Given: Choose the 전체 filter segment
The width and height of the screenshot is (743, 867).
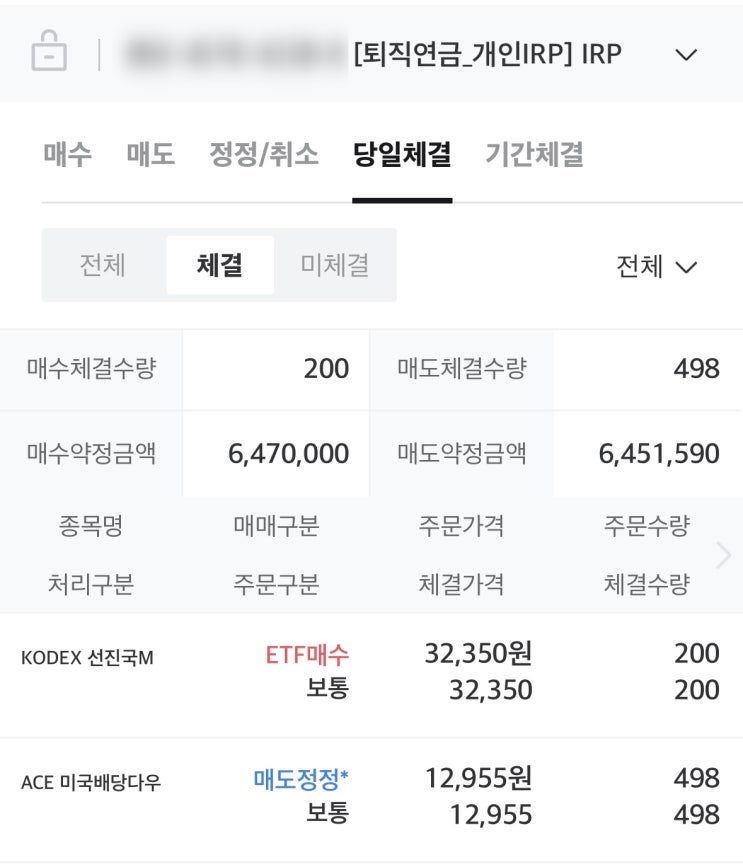Looking at the screenshot, I should [103, 265].
